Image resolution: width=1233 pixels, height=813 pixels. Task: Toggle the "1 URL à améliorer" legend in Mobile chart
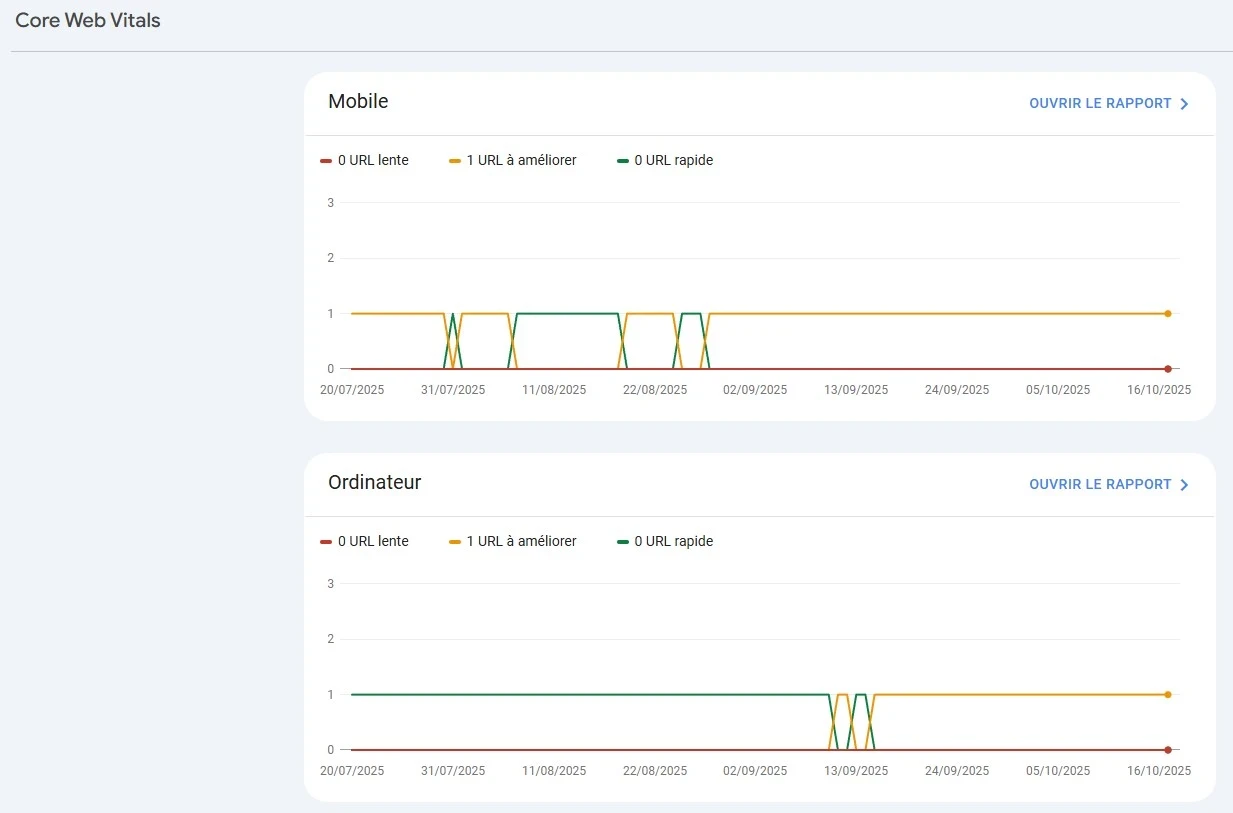513,160
